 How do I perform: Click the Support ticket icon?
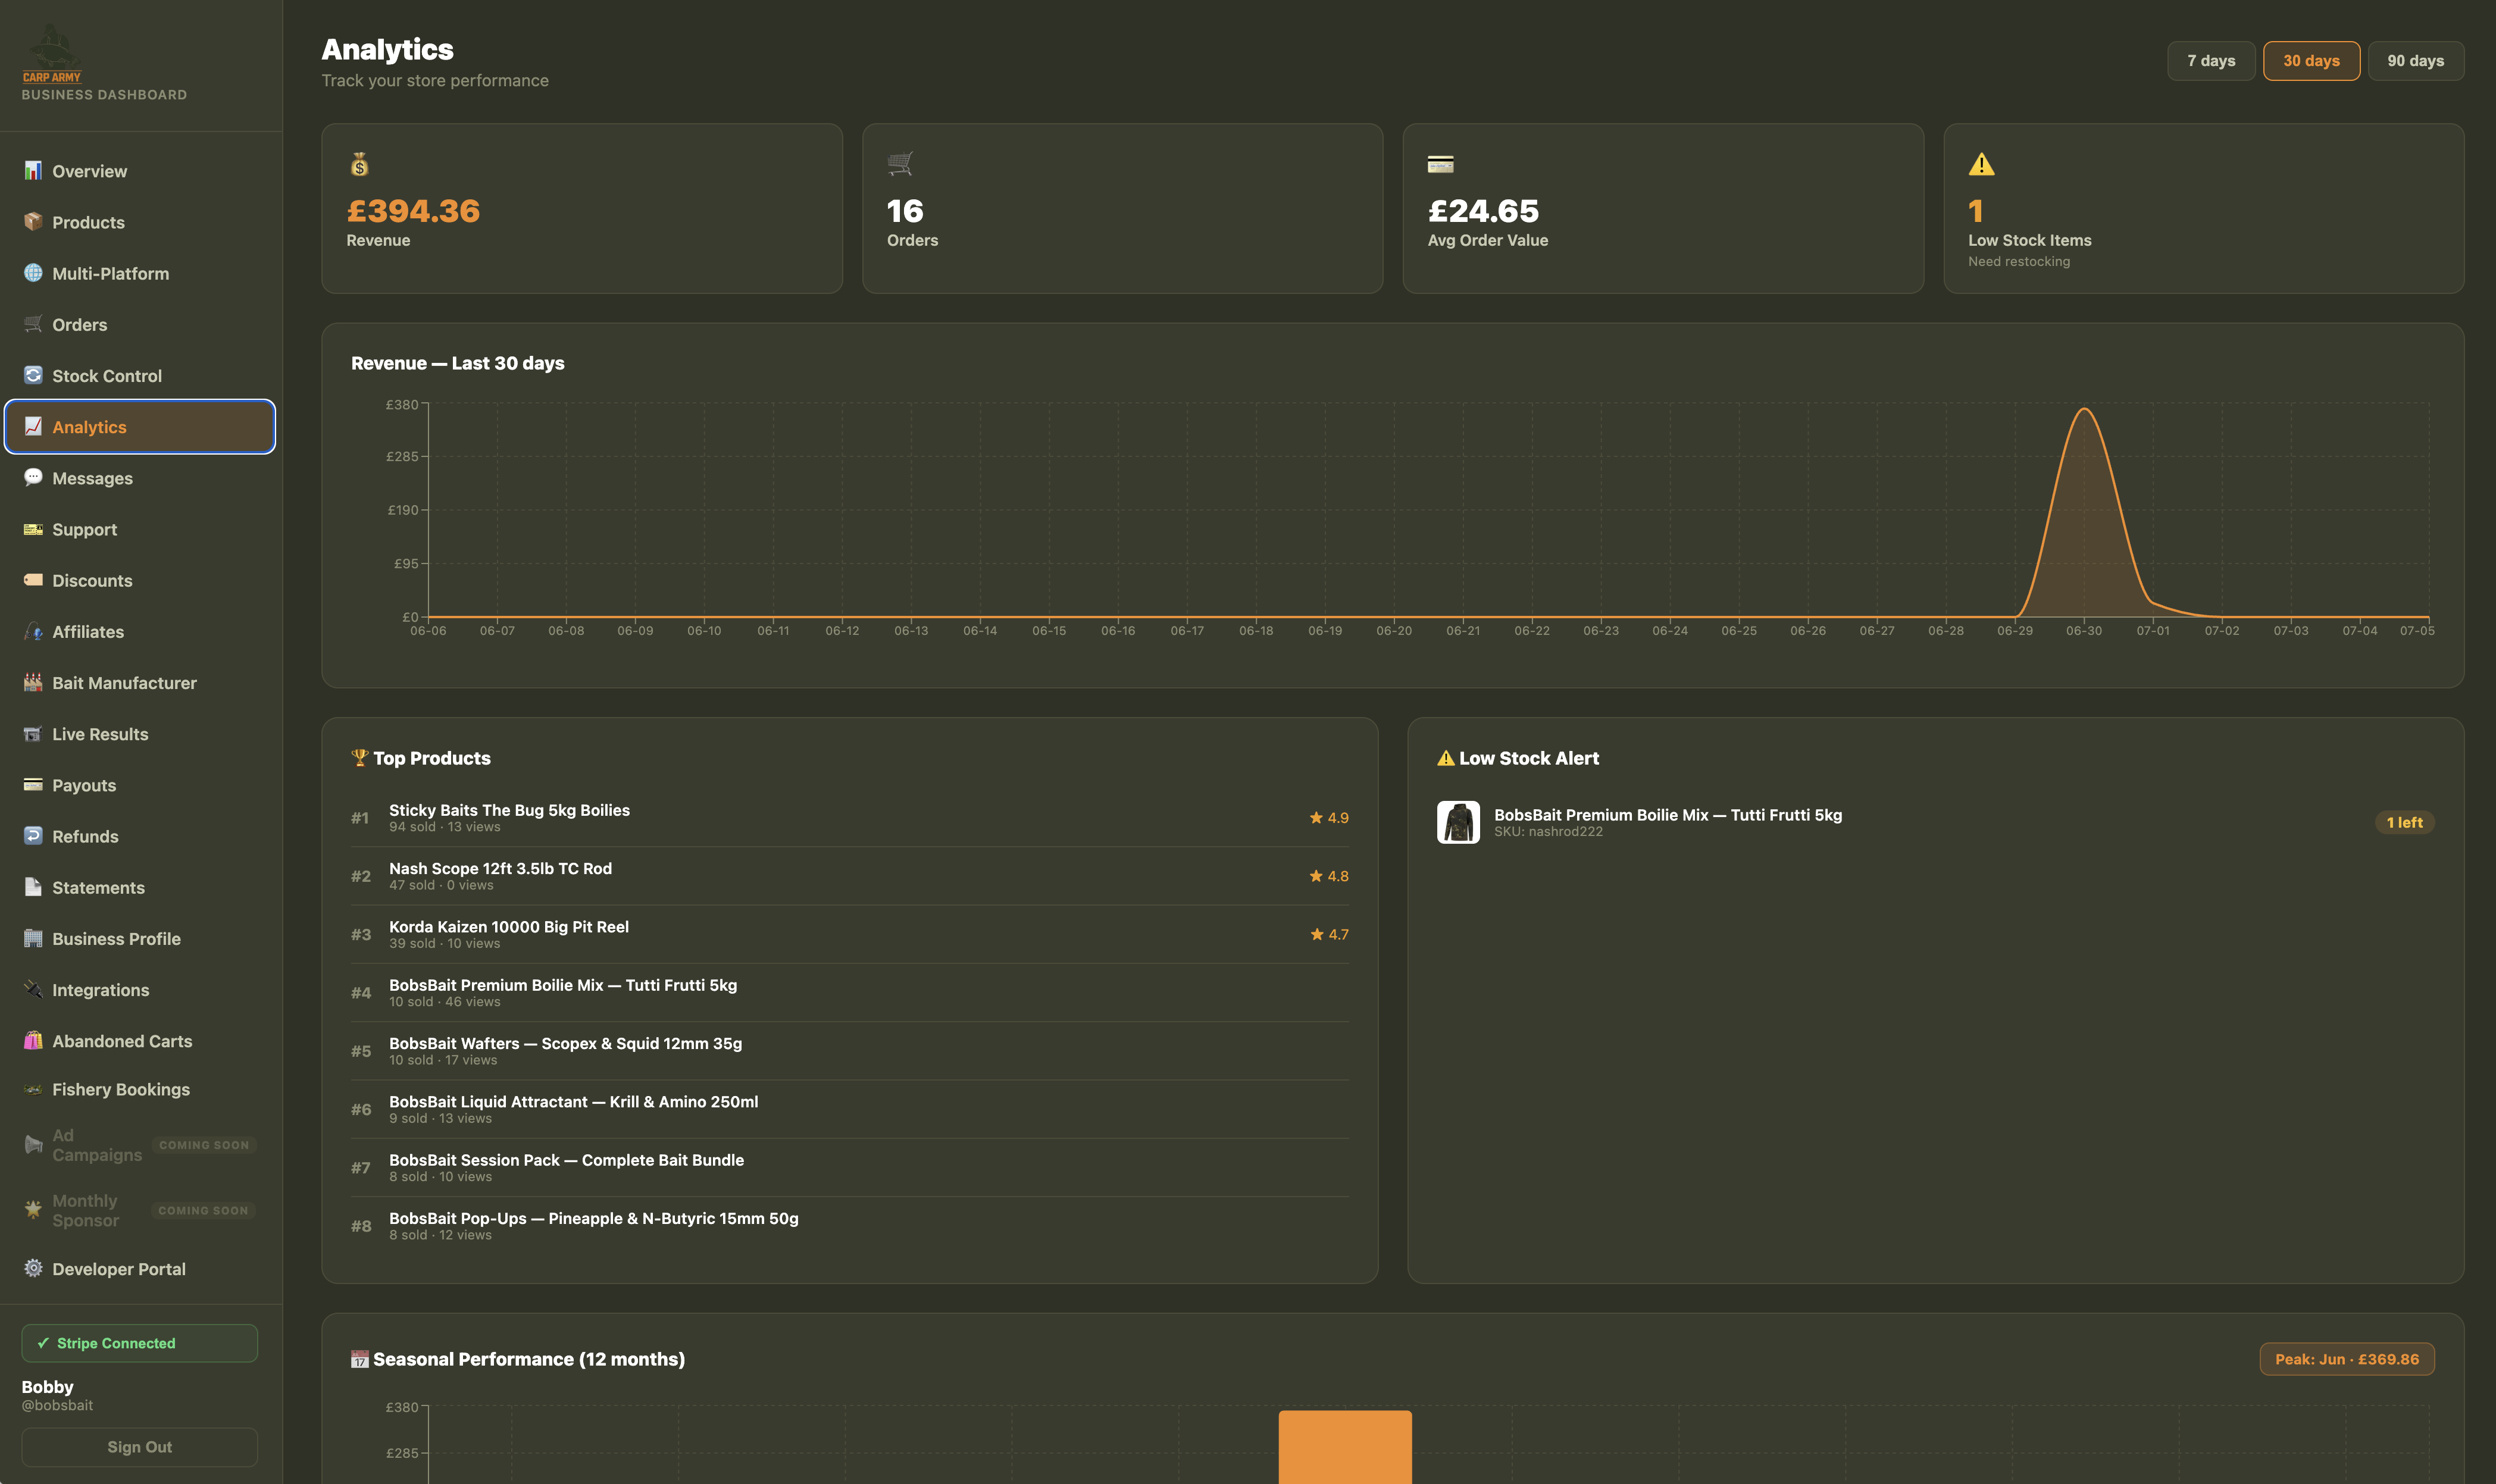pyautogui.click(x=33, y=529)
